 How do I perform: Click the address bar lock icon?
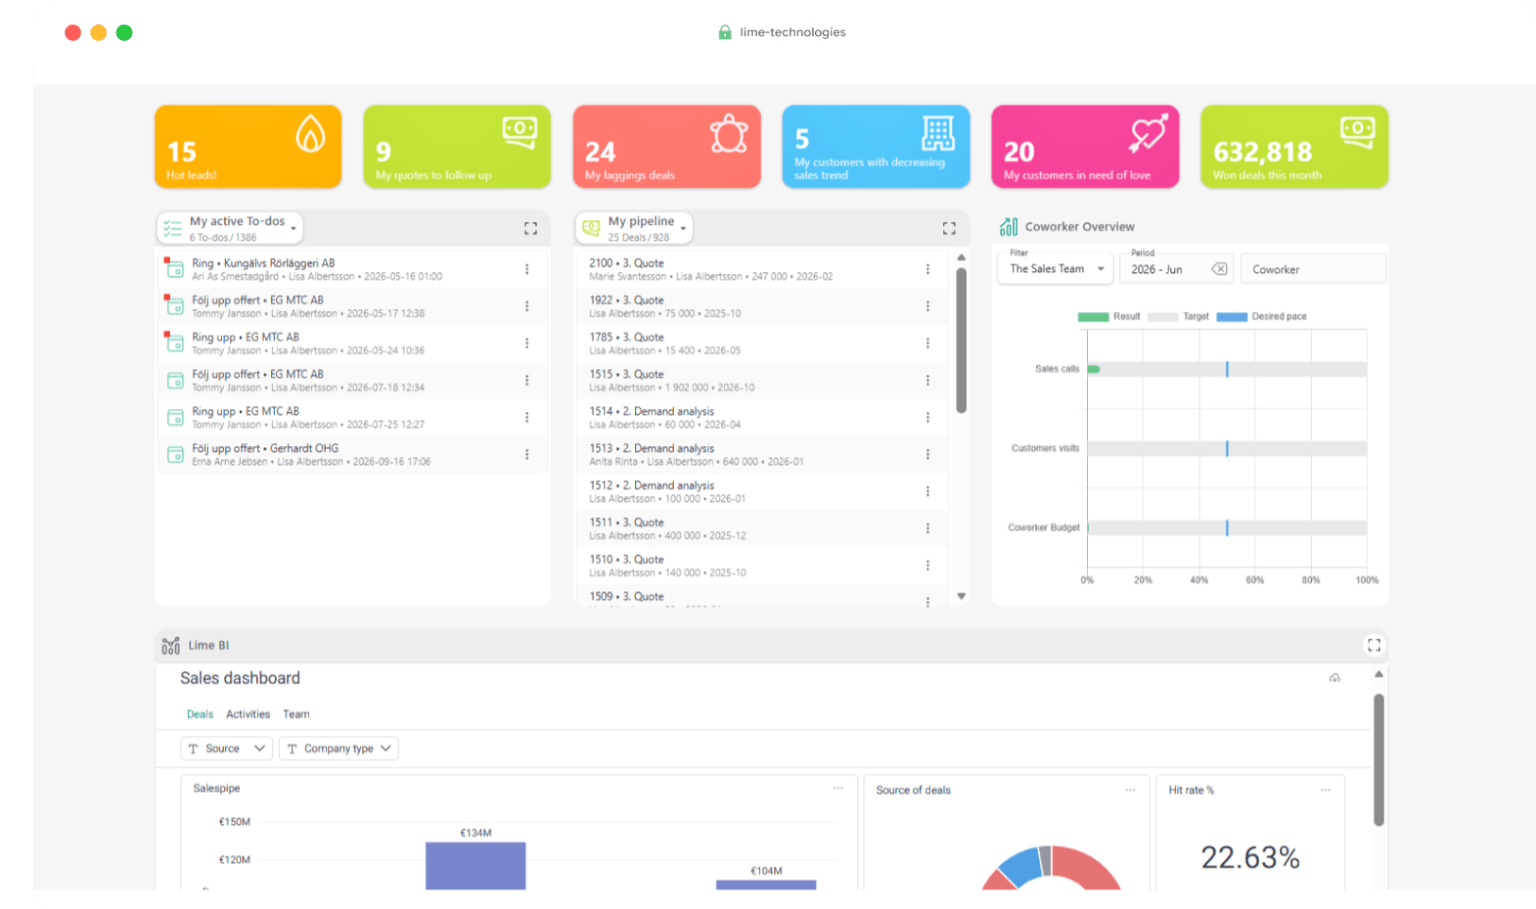click(725, 32)
